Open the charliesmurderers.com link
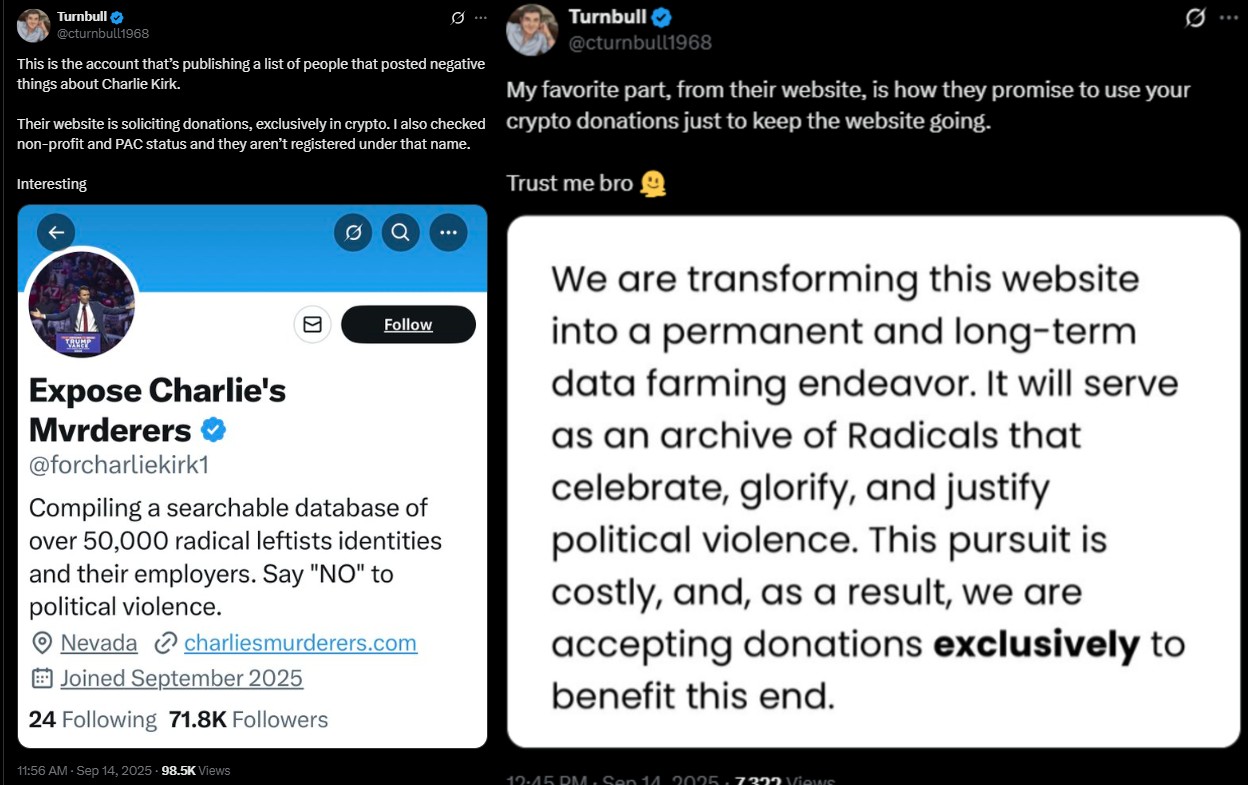The height and width of the screenshot is (785, 1249). [x=300, y=642]
